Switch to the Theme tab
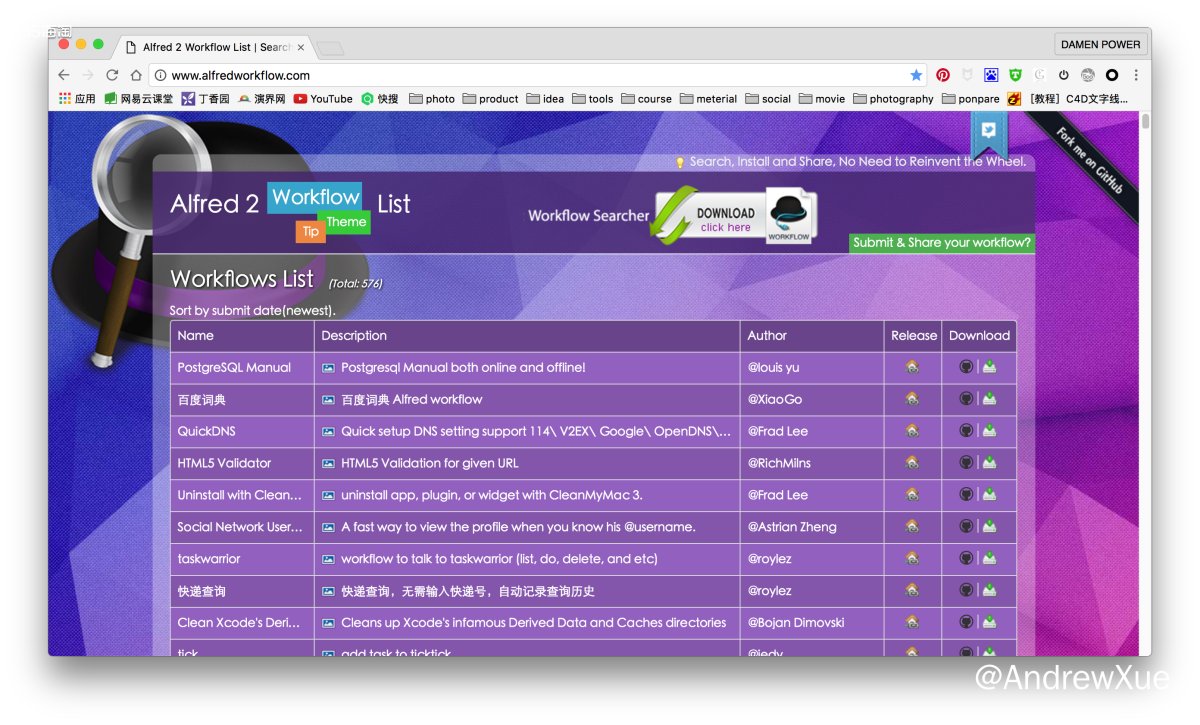Viewport: 1200px width, 725px height. click(346, 222)
